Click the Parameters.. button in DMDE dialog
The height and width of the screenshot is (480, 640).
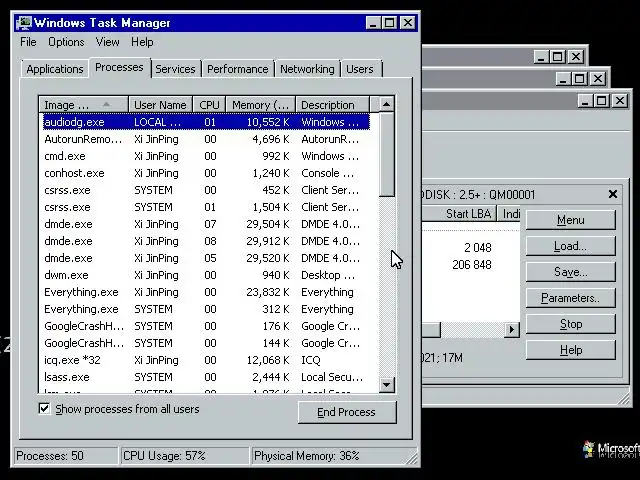(571, 298)
